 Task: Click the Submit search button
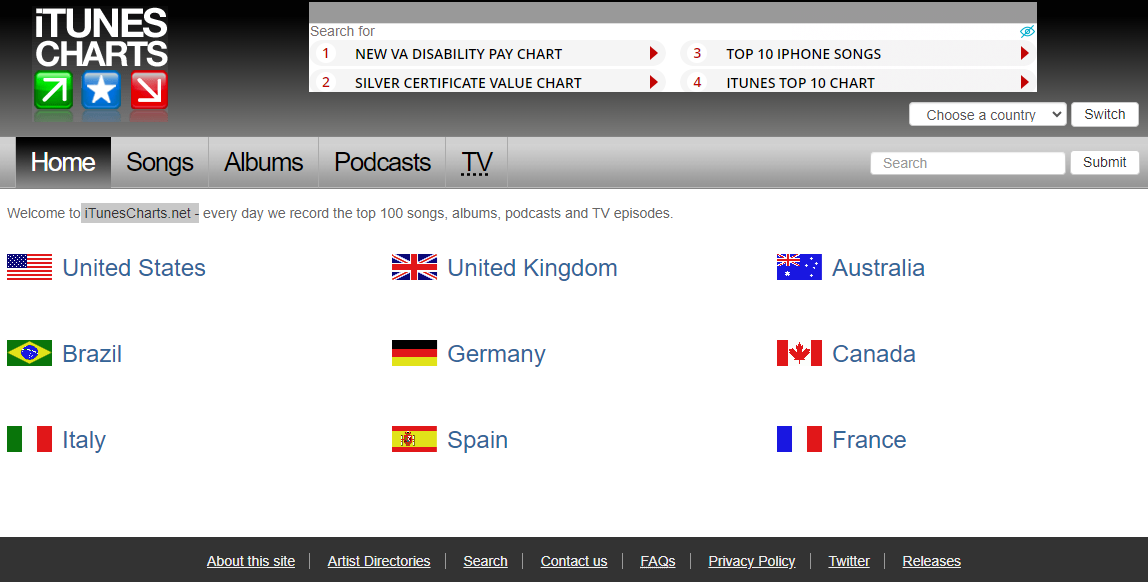pyautogui.click(x=1105, y=163)
